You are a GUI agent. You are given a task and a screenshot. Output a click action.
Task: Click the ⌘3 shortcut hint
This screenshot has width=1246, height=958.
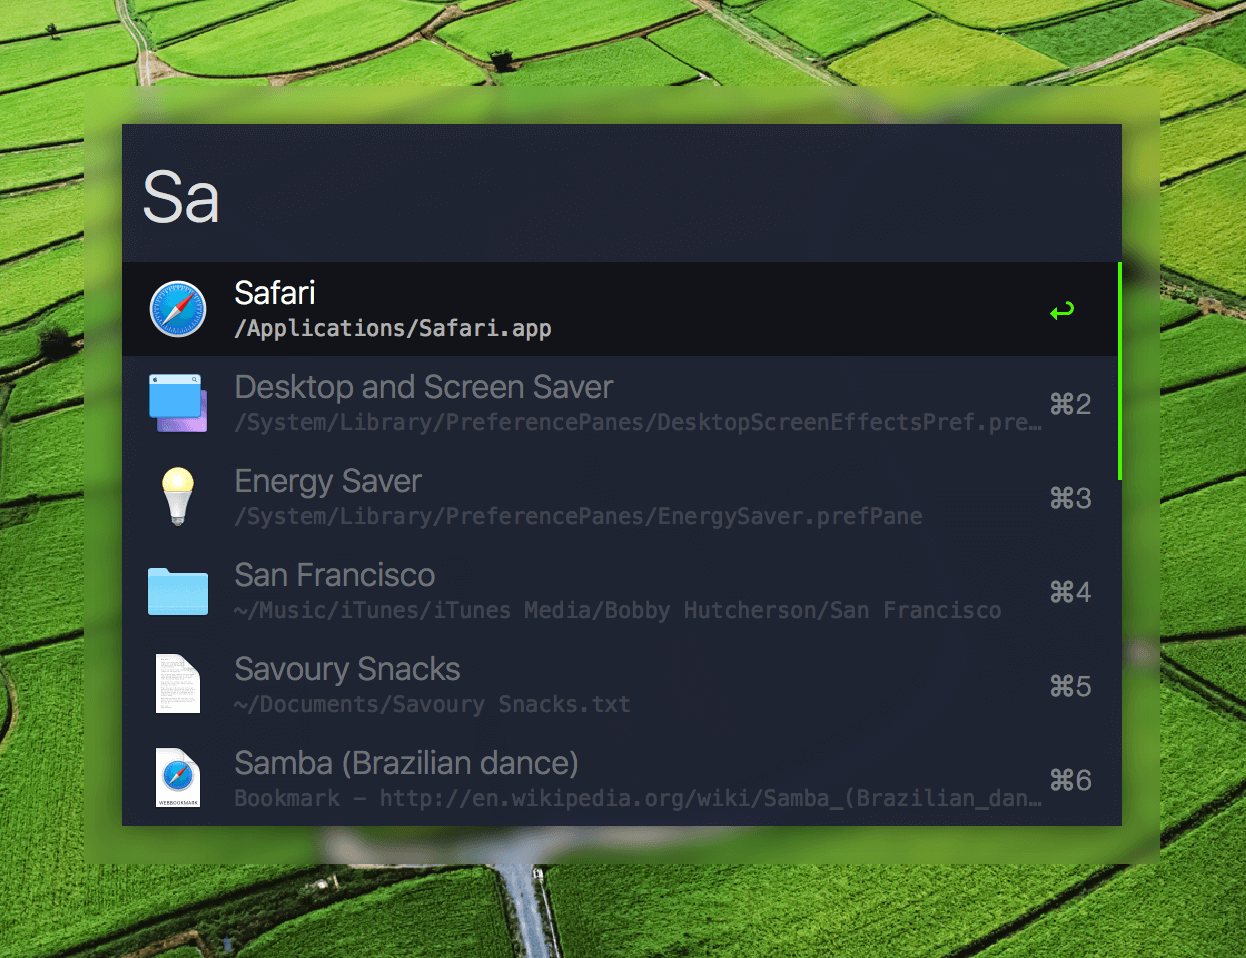(1070, 498)
